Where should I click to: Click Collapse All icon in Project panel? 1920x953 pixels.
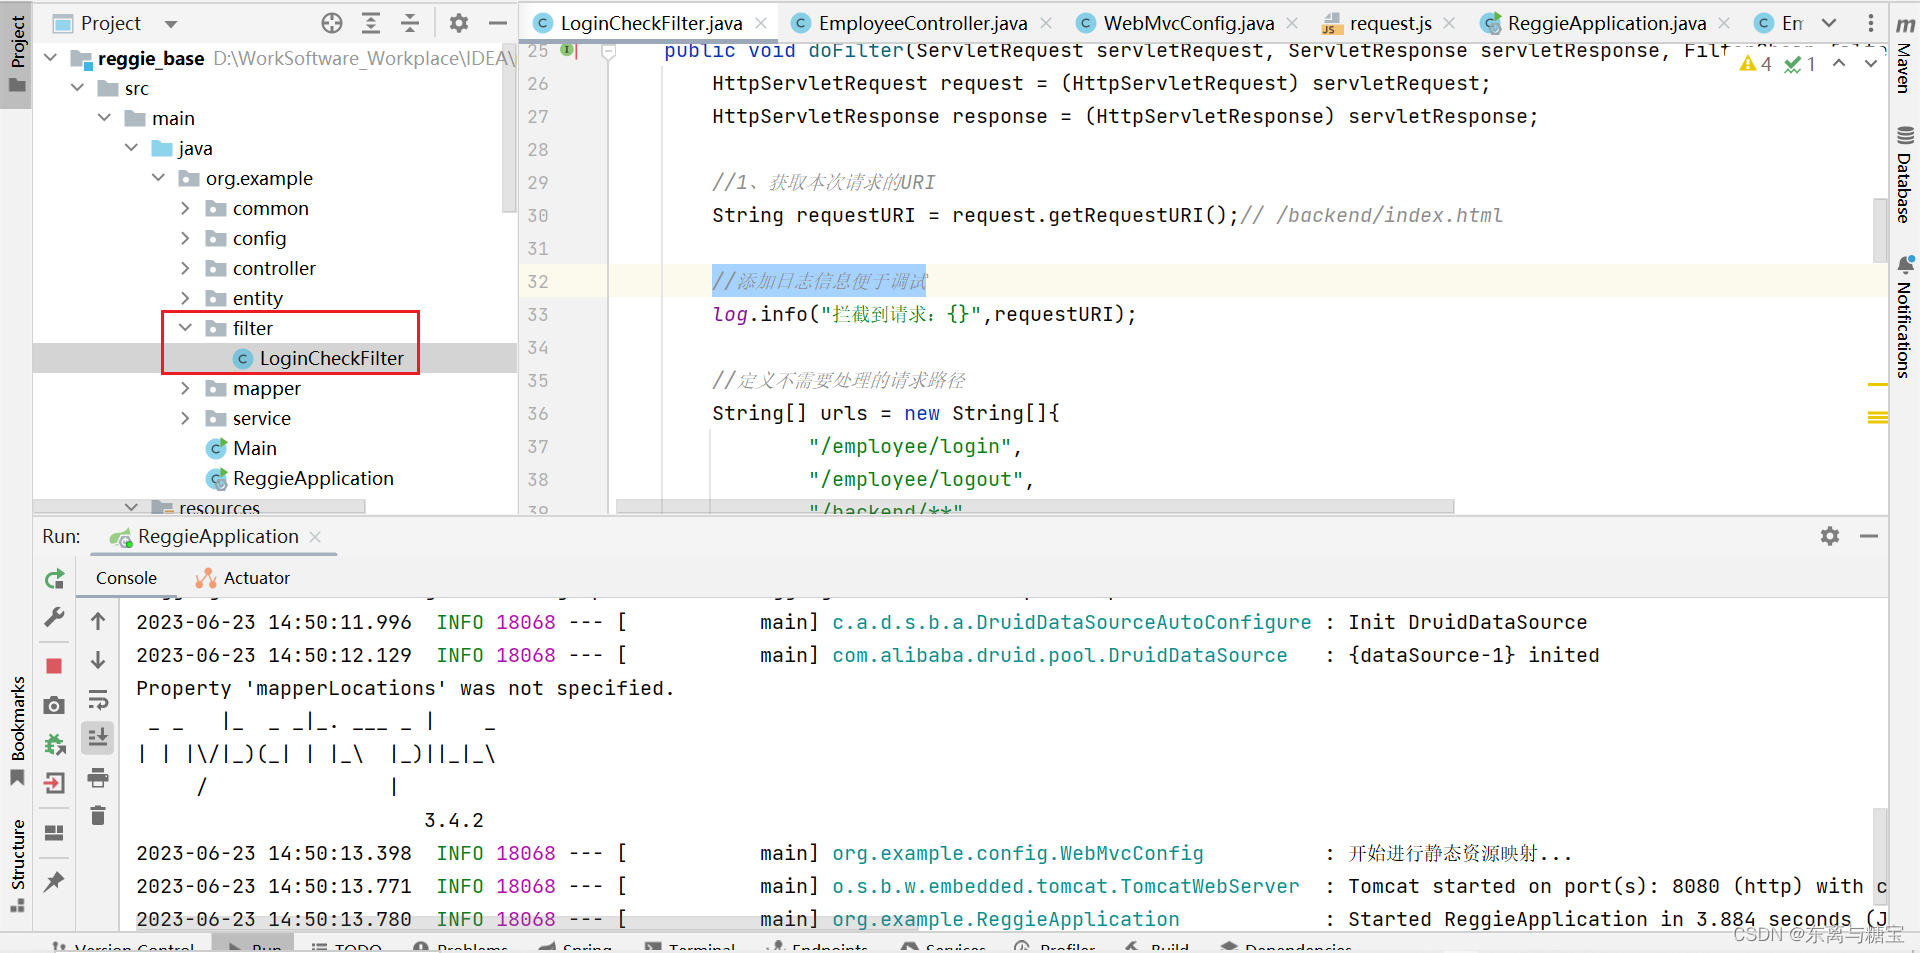pos(410,23)
